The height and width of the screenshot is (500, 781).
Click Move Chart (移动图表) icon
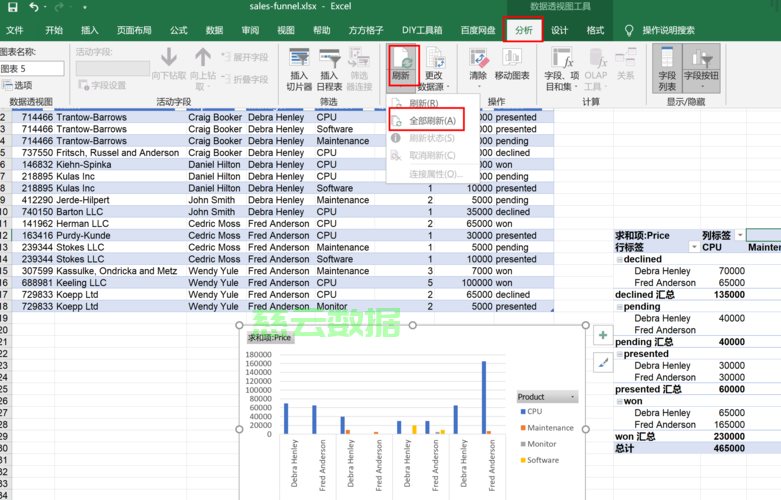[512, 64]
